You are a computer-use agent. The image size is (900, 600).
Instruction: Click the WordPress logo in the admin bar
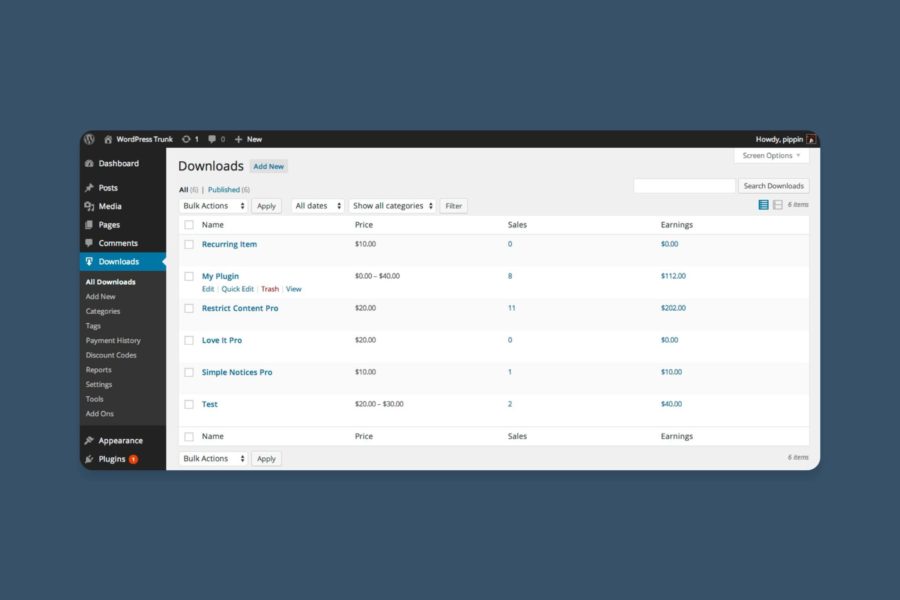89,139
